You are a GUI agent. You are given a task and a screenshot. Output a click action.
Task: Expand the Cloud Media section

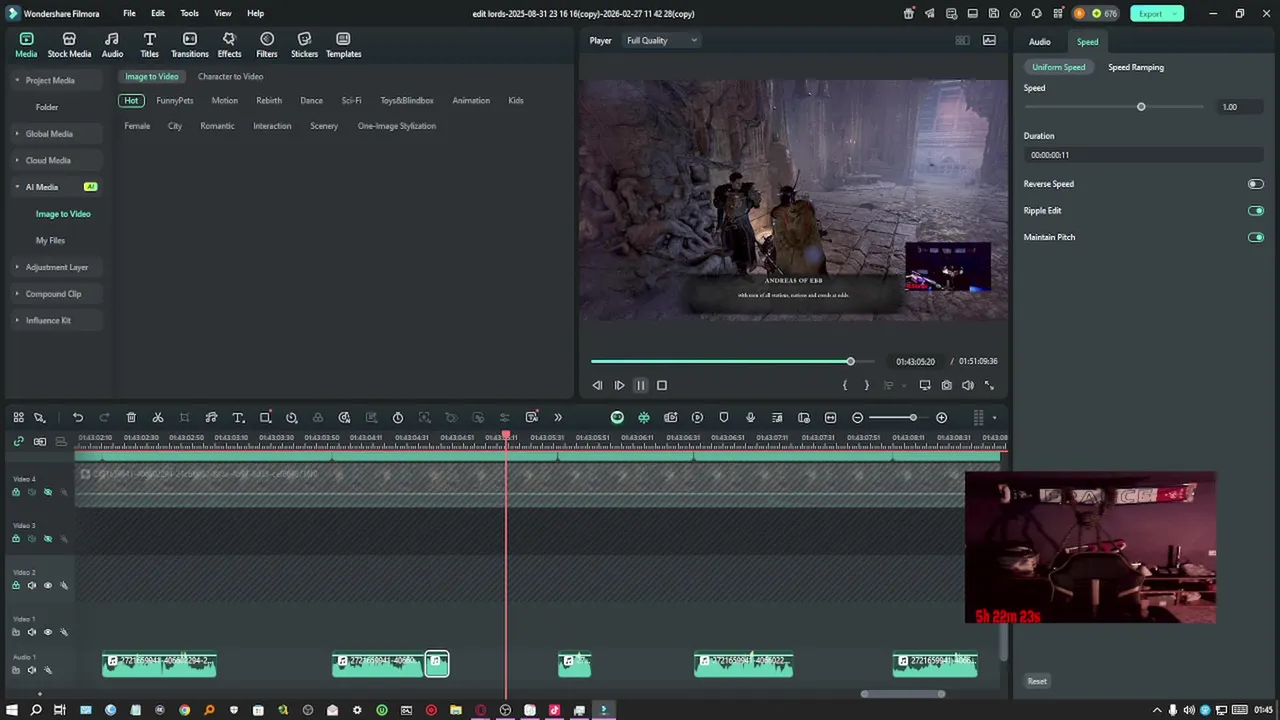pyautogui.click(x=17, y=160)
